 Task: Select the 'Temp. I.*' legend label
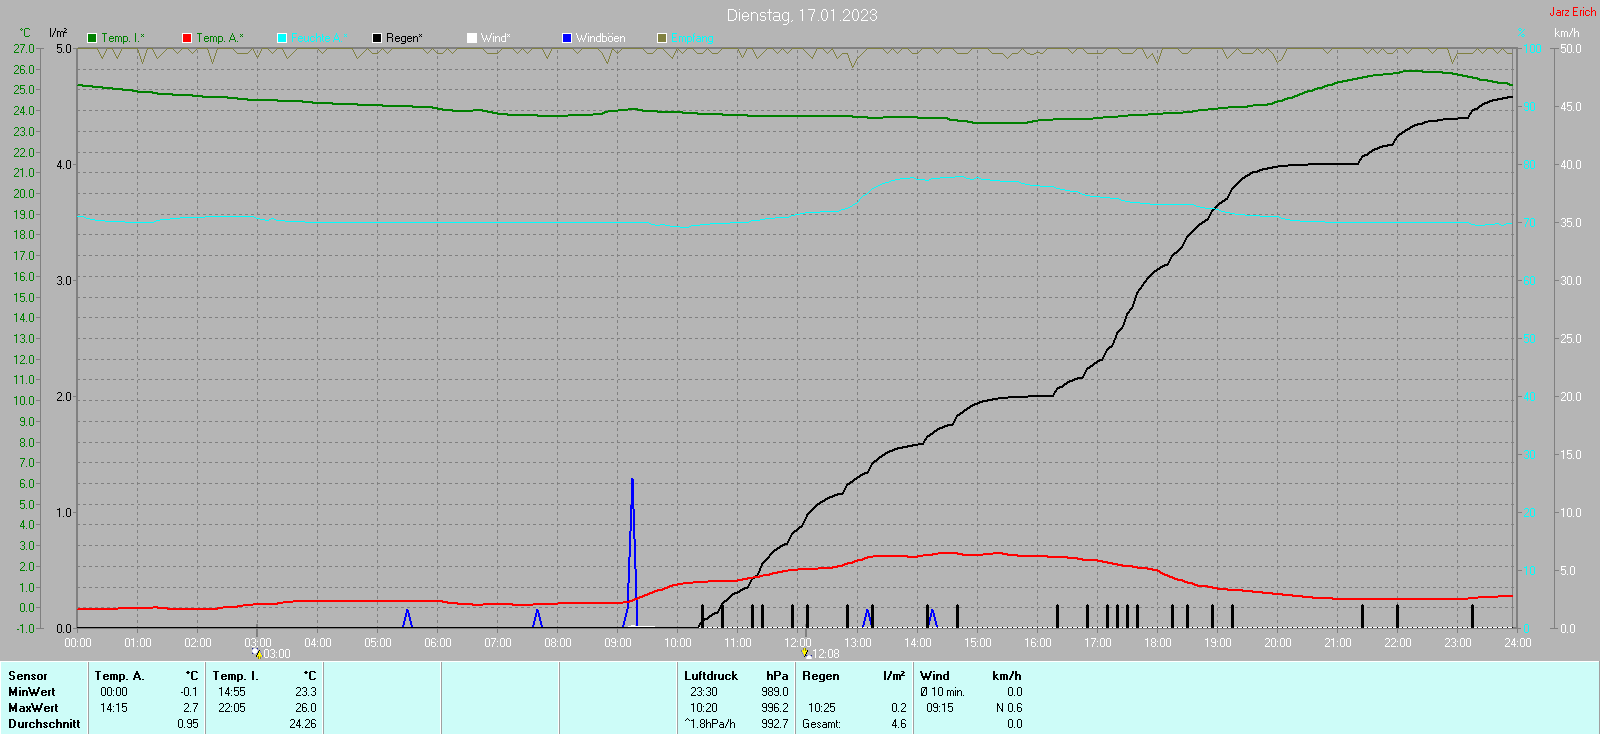pos(123,38)
